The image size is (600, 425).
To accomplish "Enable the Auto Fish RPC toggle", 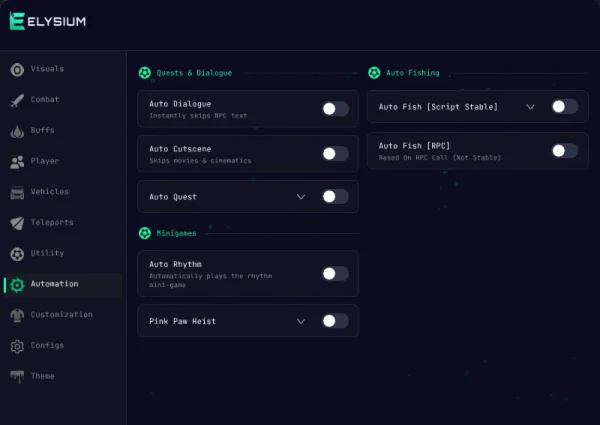I will pos(565,150).
